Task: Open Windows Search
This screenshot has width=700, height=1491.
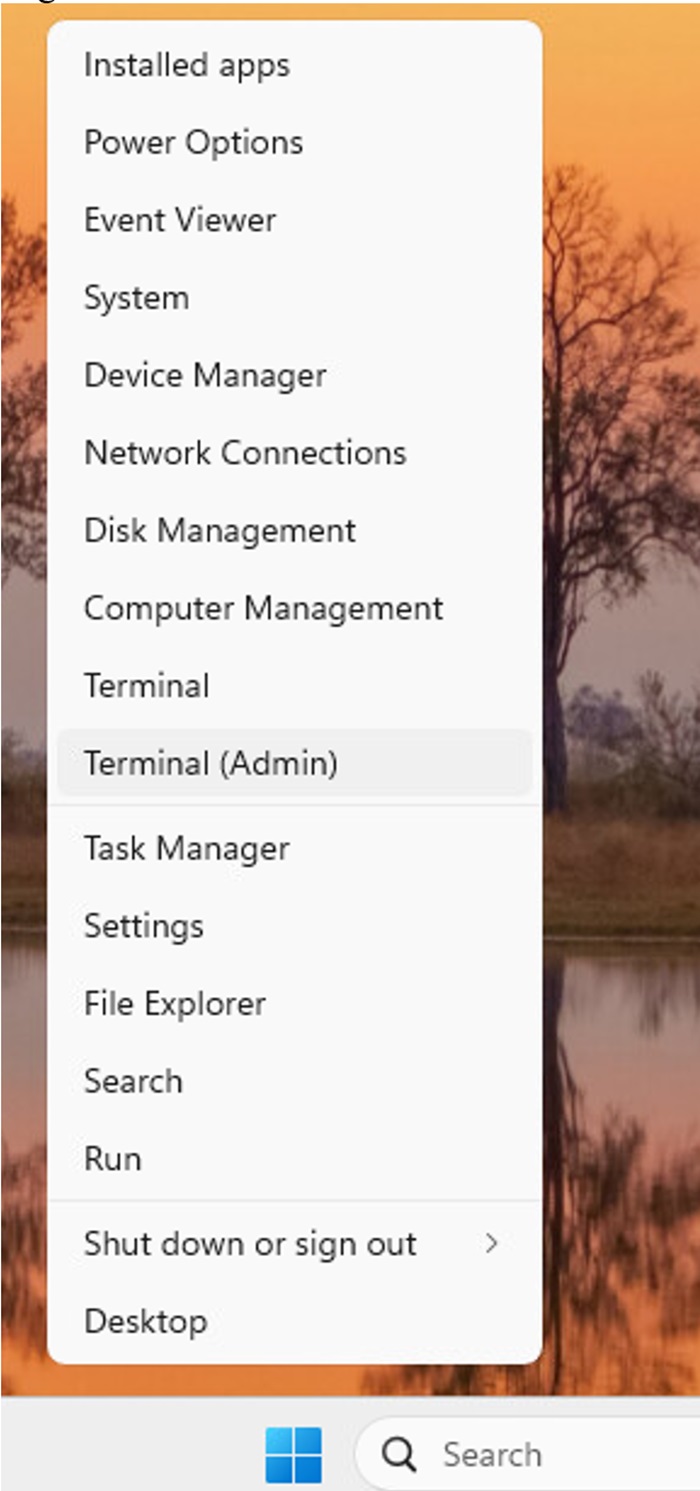Action: pos(134,1081)
